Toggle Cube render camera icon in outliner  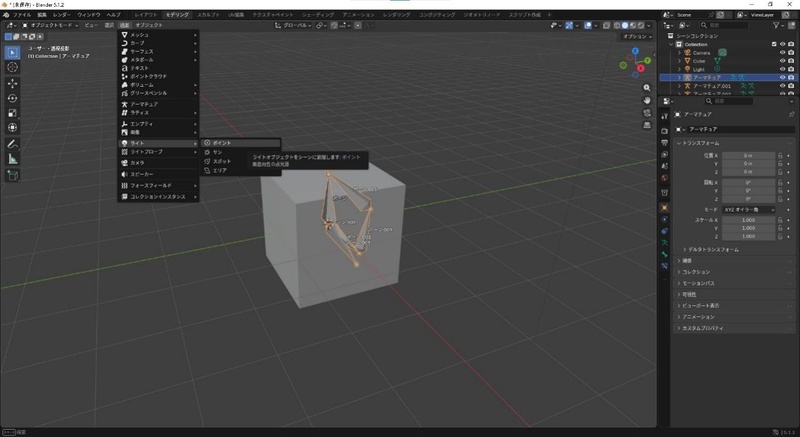791,61
